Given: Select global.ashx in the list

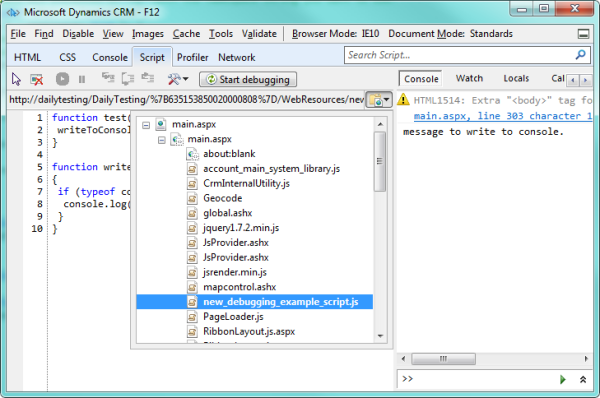Looking at the screenshot, I should pos(227,213).
